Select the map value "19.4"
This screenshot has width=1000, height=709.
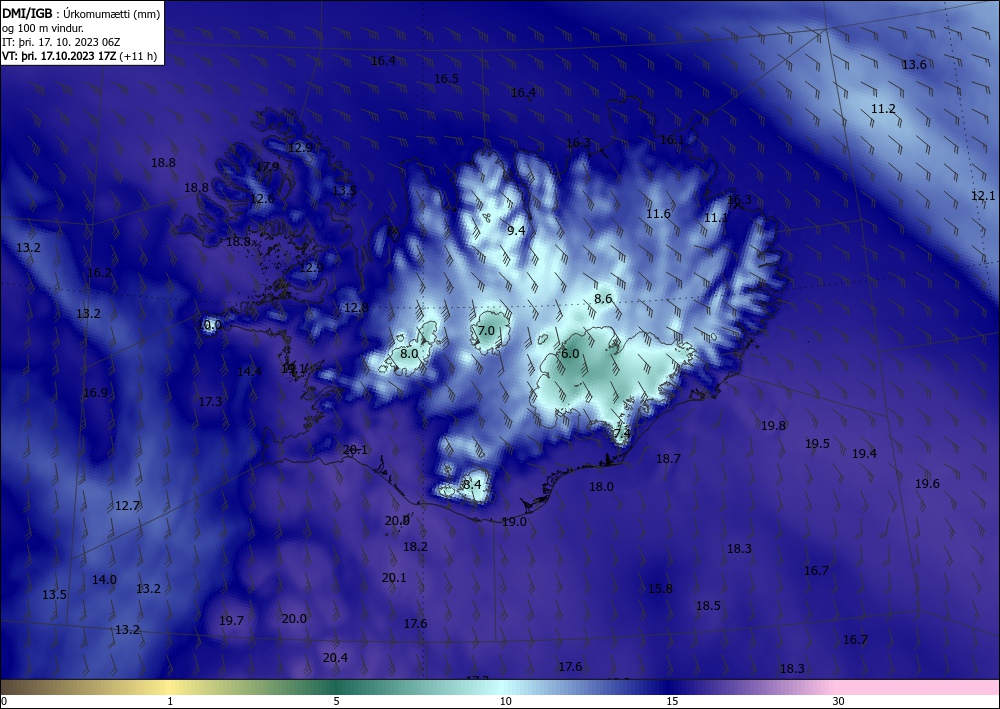(864, 453)
